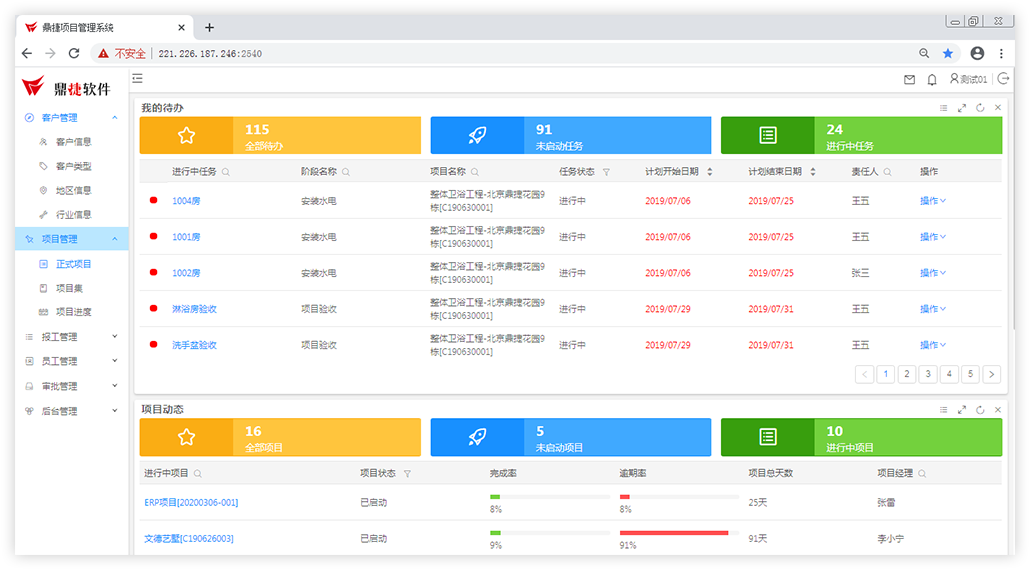Expand the 报工管理 sidebar menu

[x=72, y=337]
